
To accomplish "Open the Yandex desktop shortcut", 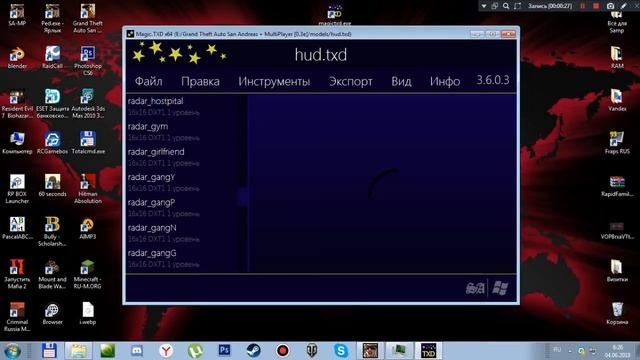I will coord(617,100).
